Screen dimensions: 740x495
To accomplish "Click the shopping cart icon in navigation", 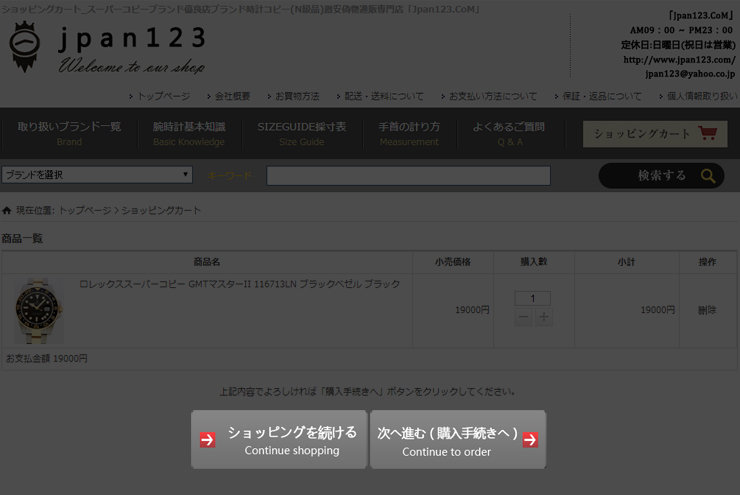I will coord(708,133).
